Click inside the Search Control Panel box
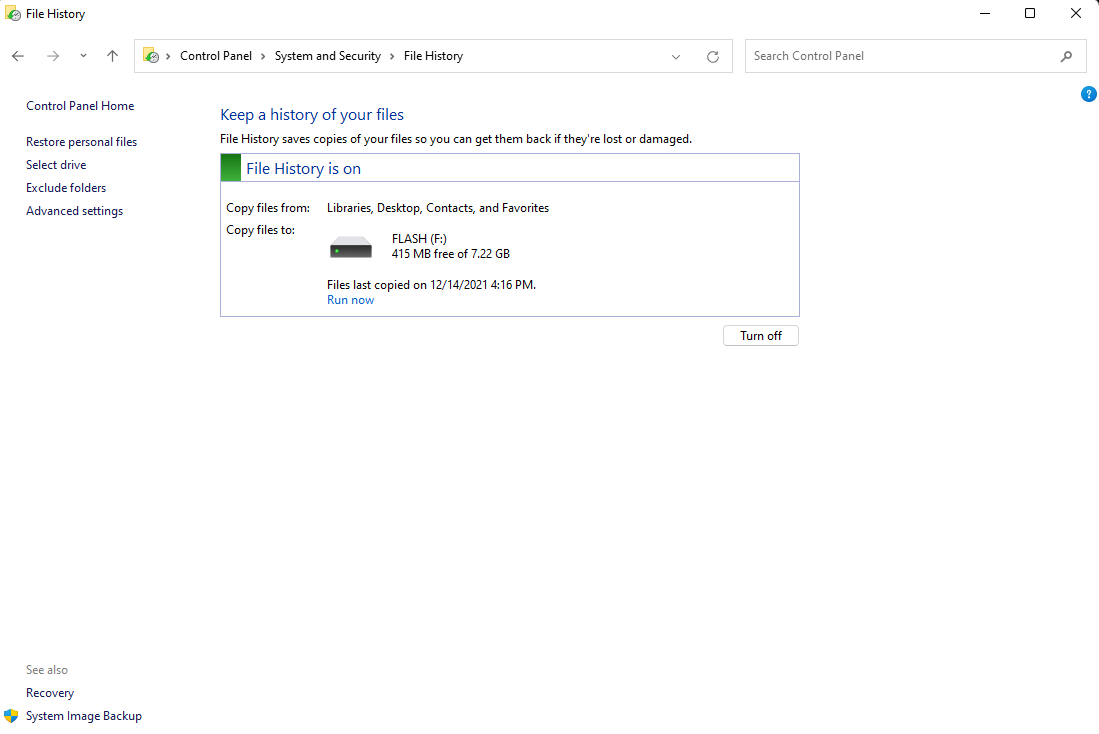 pos(900,56)
